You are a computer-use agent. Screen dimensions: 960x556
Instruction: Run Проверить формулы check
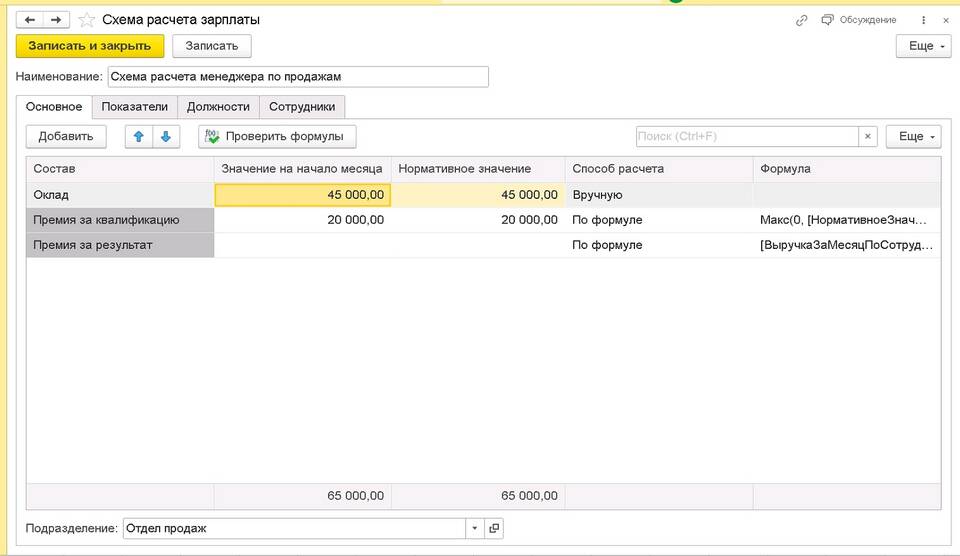[276, 137]
